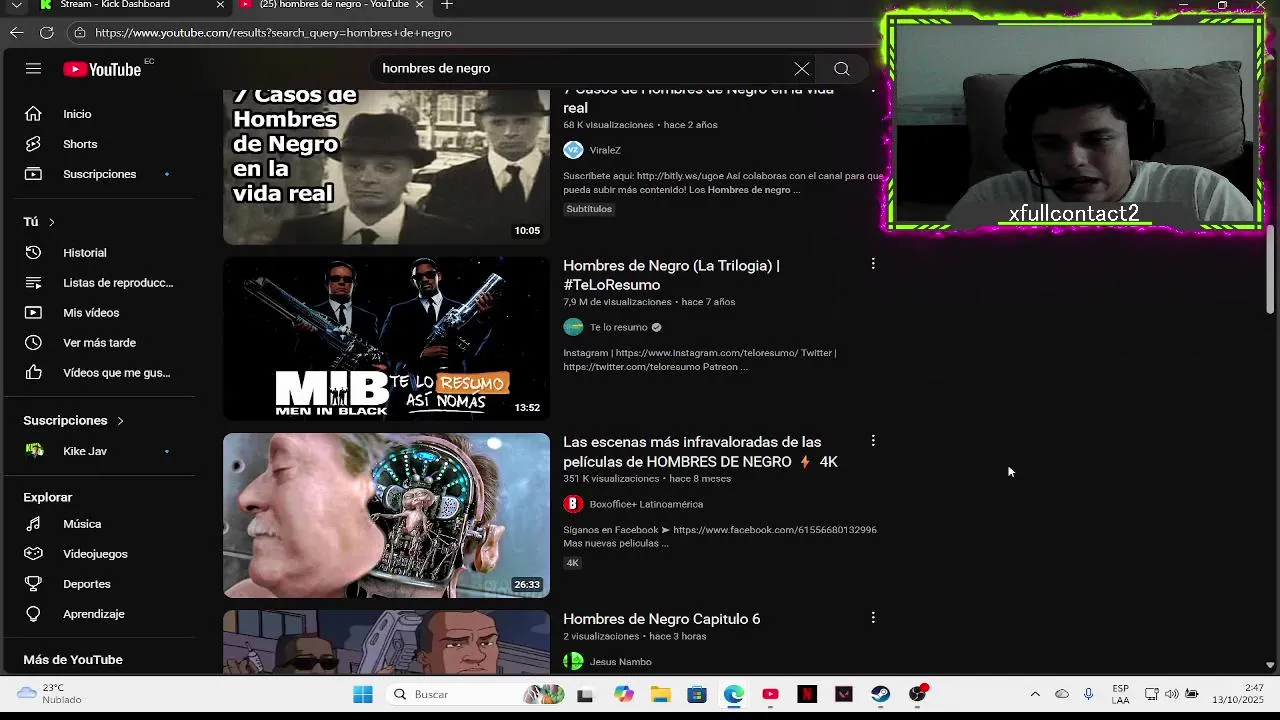Screen dimensions: 1280x720
Task: Show hidden system tray icons chevron
Action: click(x=1035, y=694)
